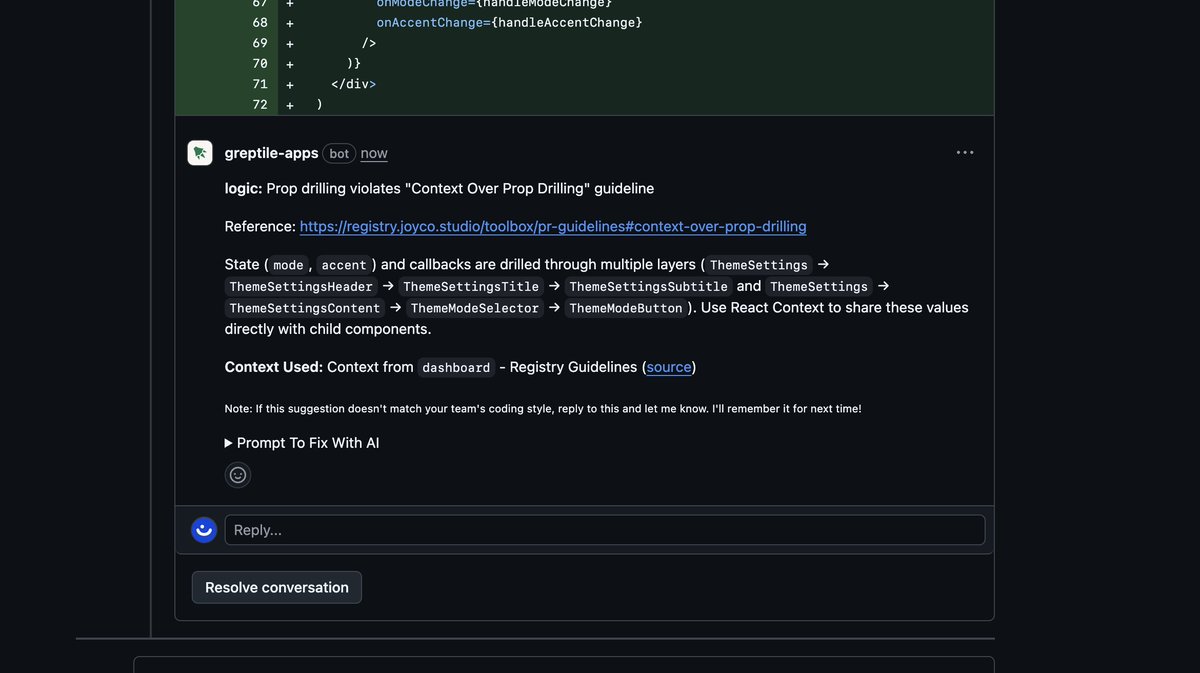The image size is (1200, 673).
Task: Click the ThemeSettingsHeader code tag
Action: coord(301,287)
